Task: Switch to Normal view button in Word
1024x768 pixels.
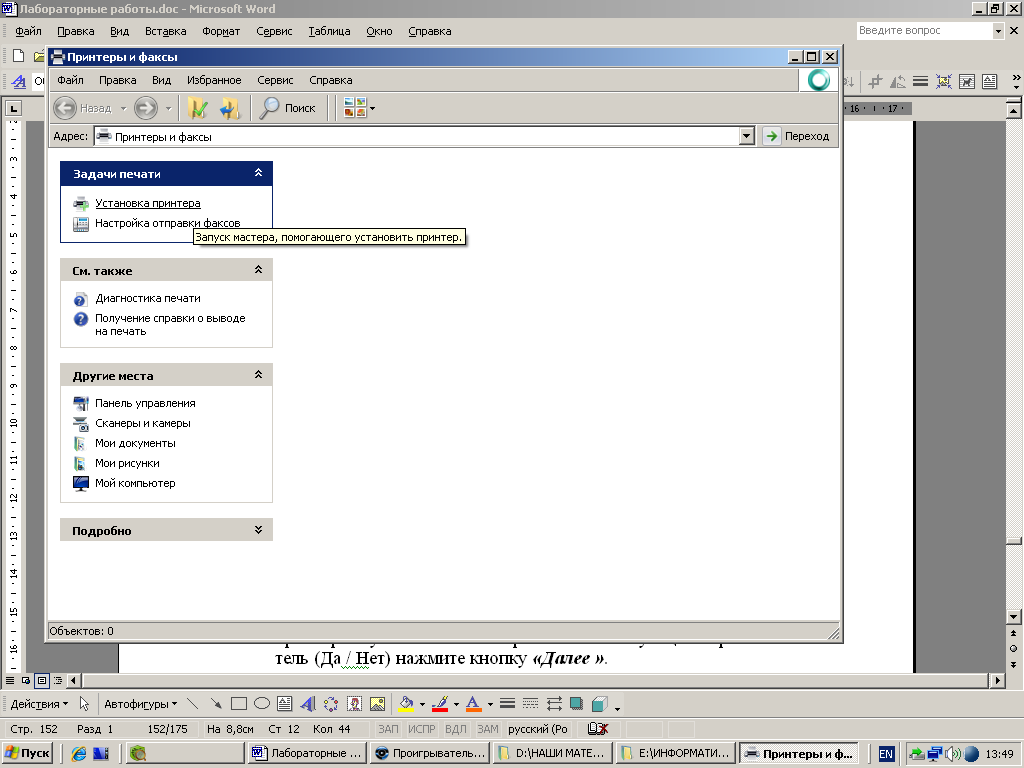Action: pyautogui.click(x=10, y=680)
